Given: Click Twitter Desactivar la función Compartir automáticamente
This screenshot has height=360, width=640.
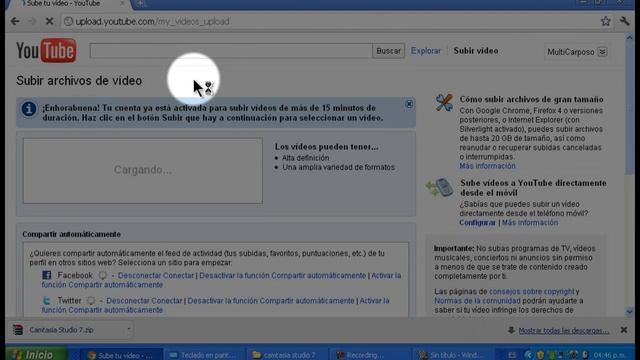Looking at the screenshot, I should pyautogui.click(x=271, y=301).
